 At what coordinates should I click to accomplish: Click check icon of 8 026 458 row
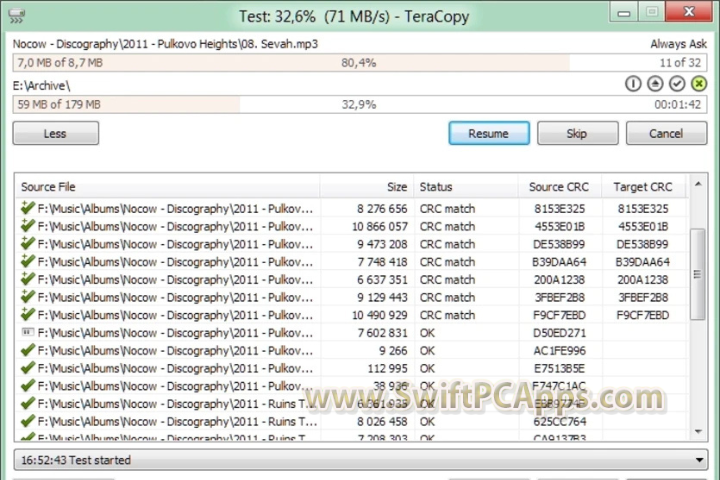pos(28,421)
